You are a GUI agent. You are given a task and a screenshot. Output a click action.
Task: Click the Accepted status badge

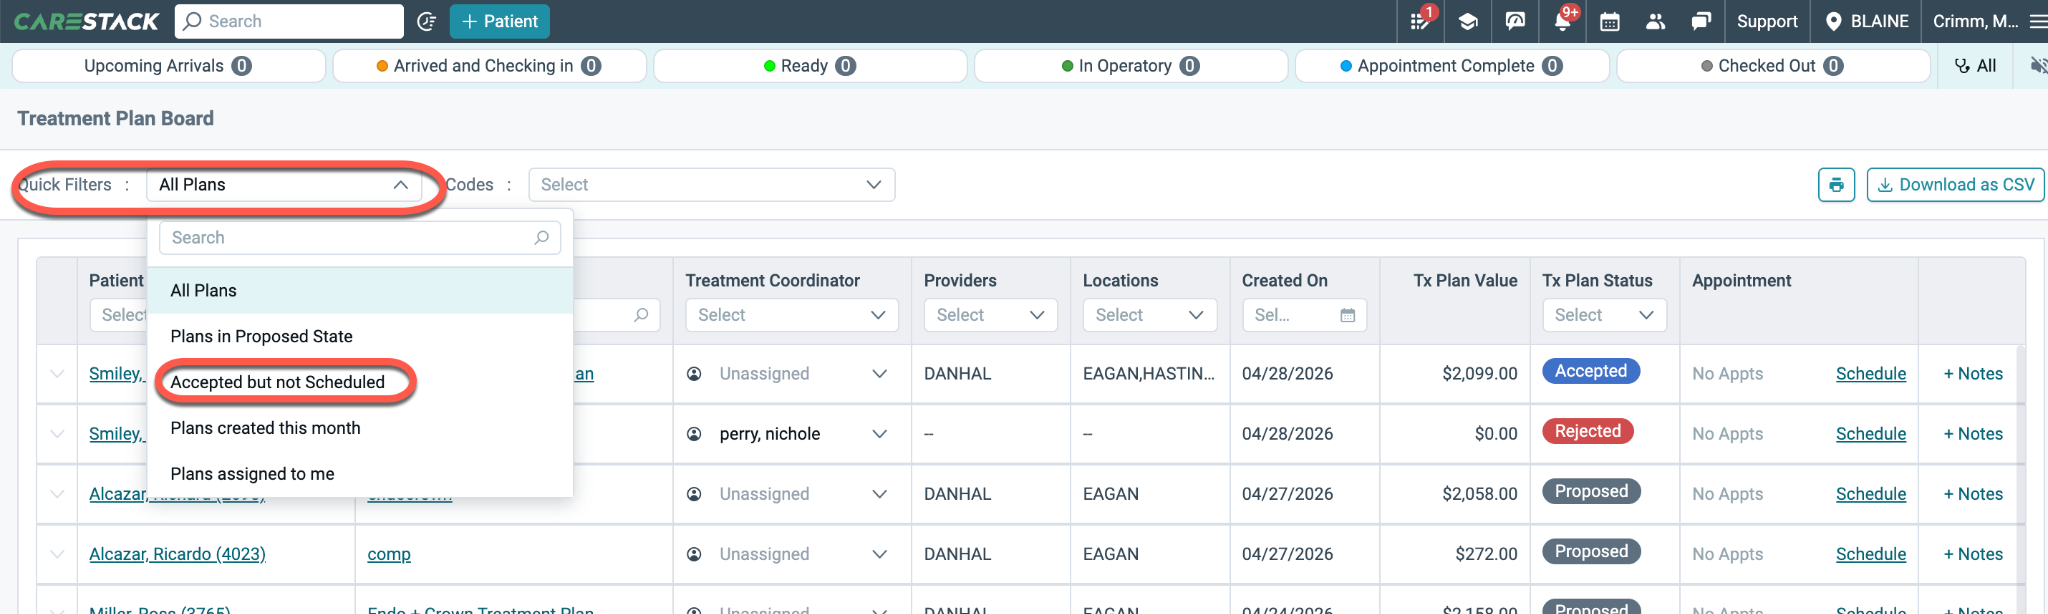tap(1591, 371)
